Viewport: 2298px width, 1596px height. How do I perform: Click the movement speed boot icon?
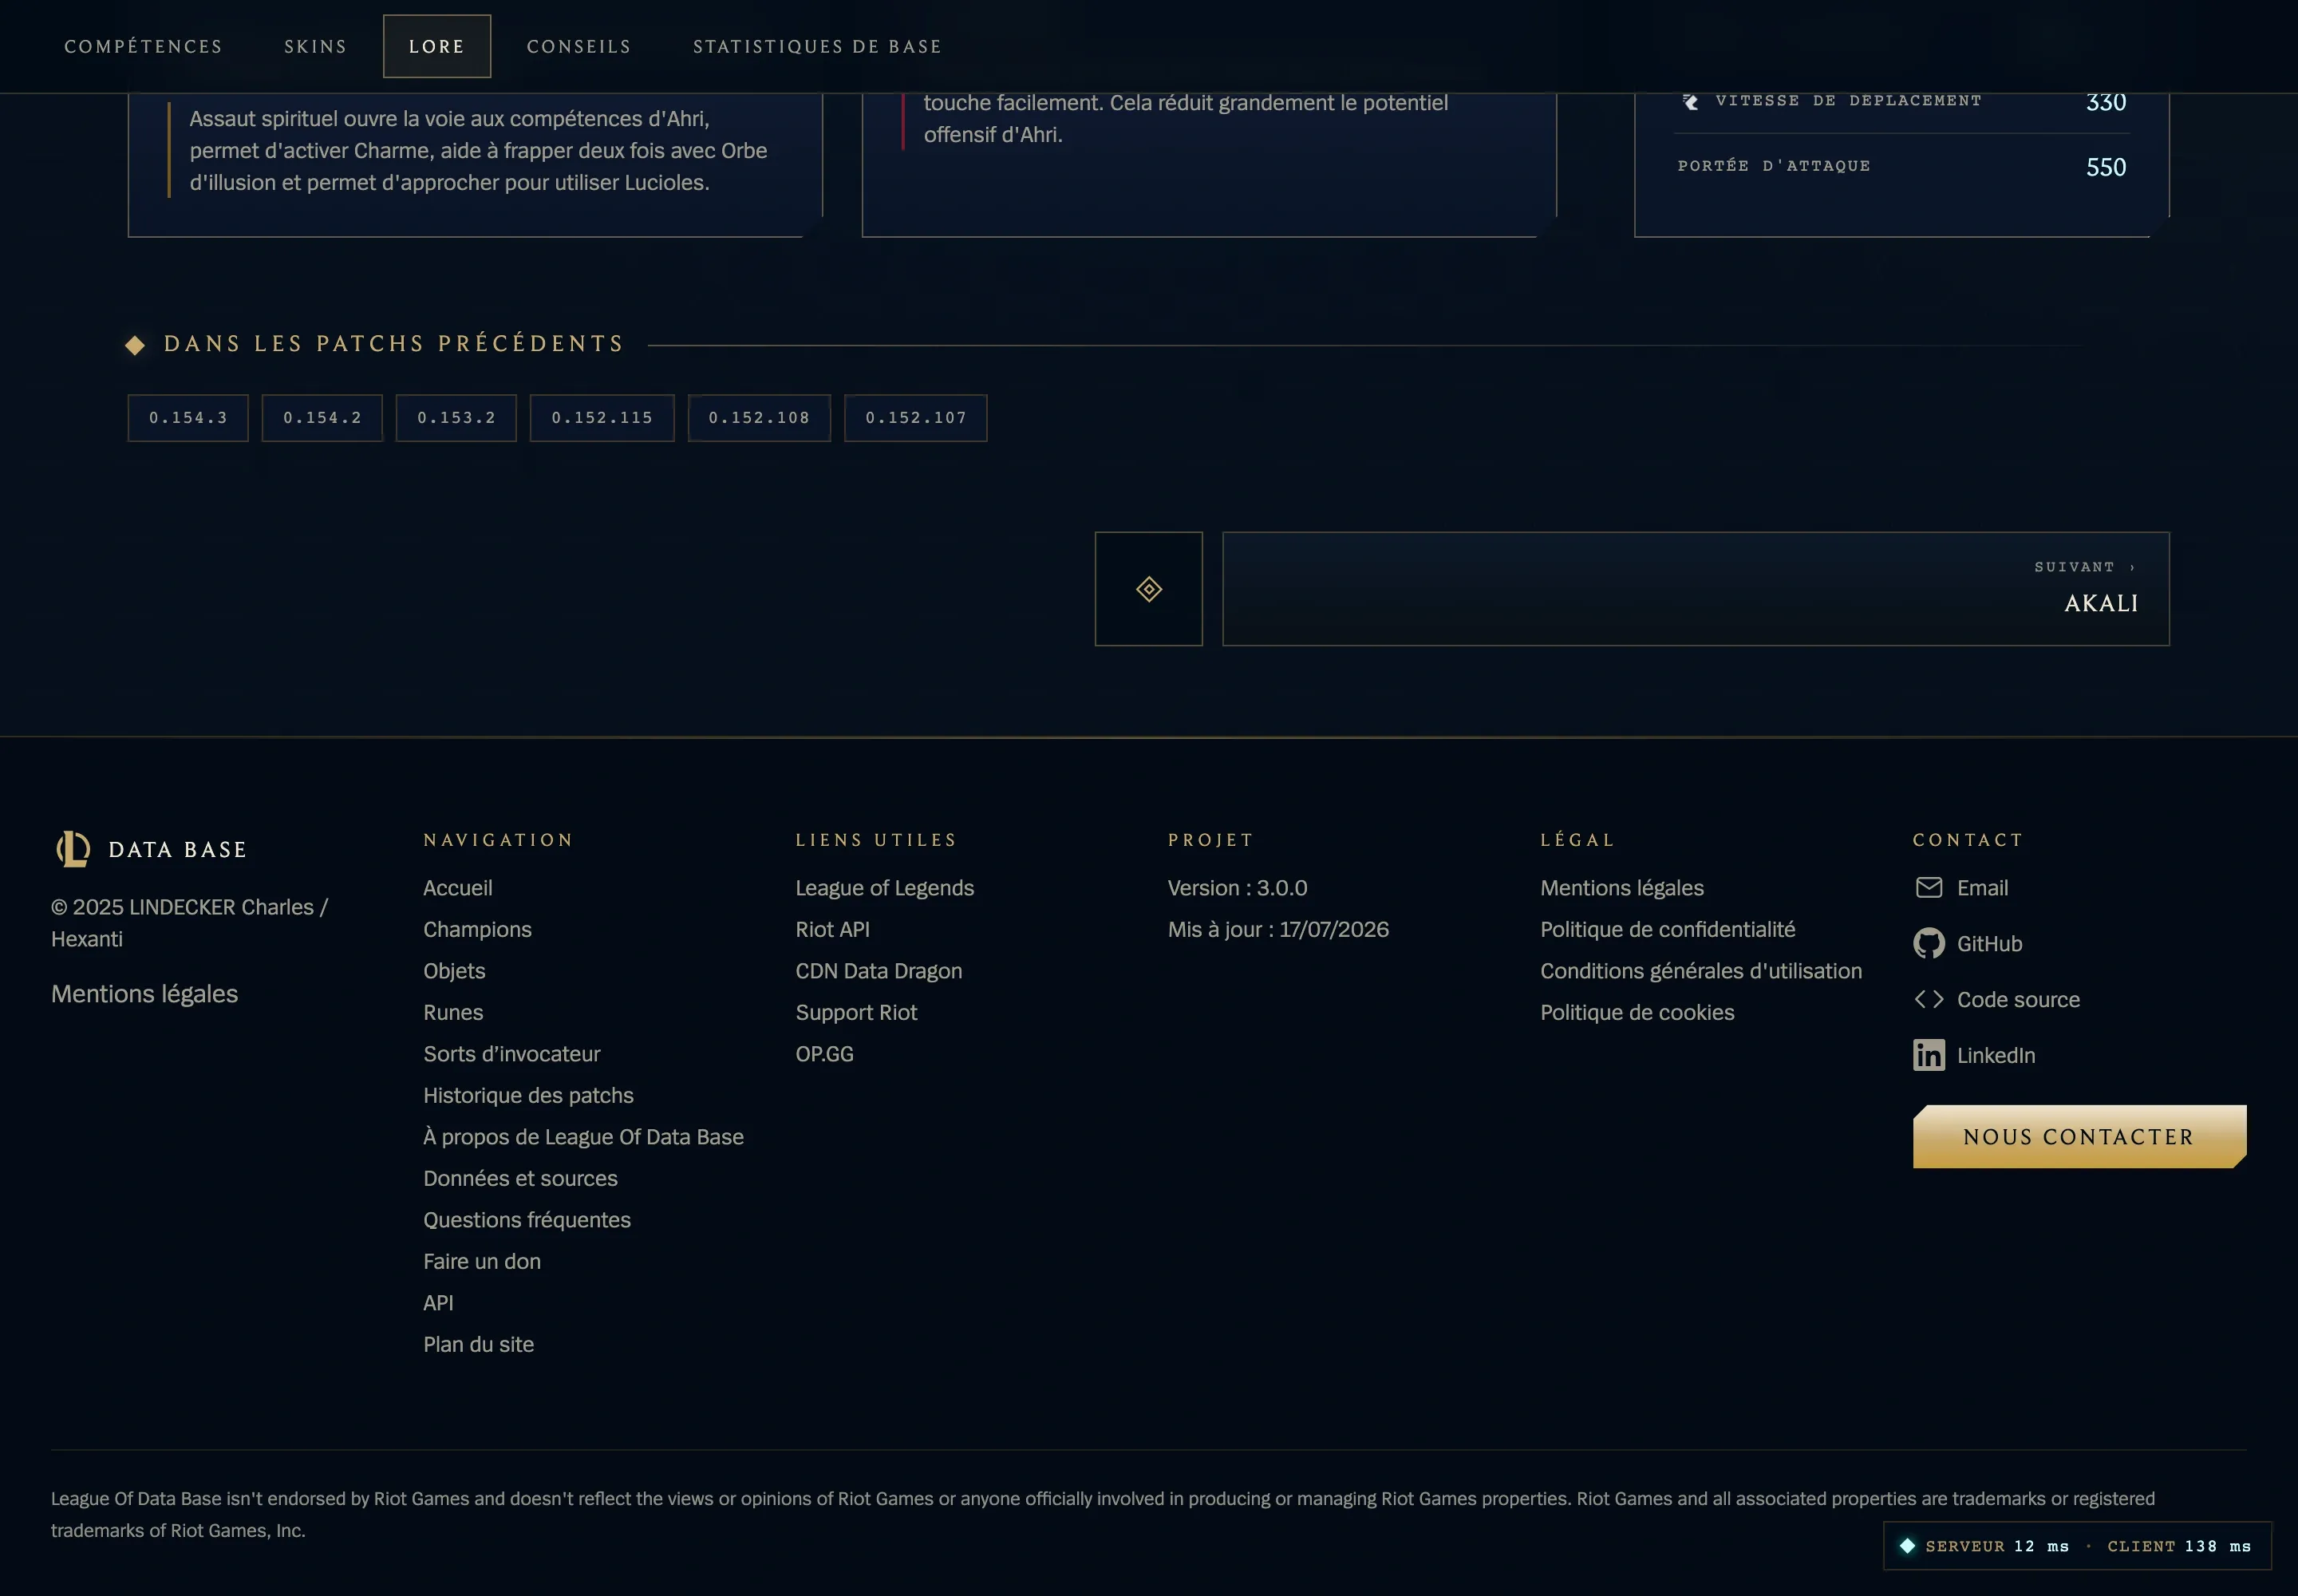click(x=1690, y=101)
